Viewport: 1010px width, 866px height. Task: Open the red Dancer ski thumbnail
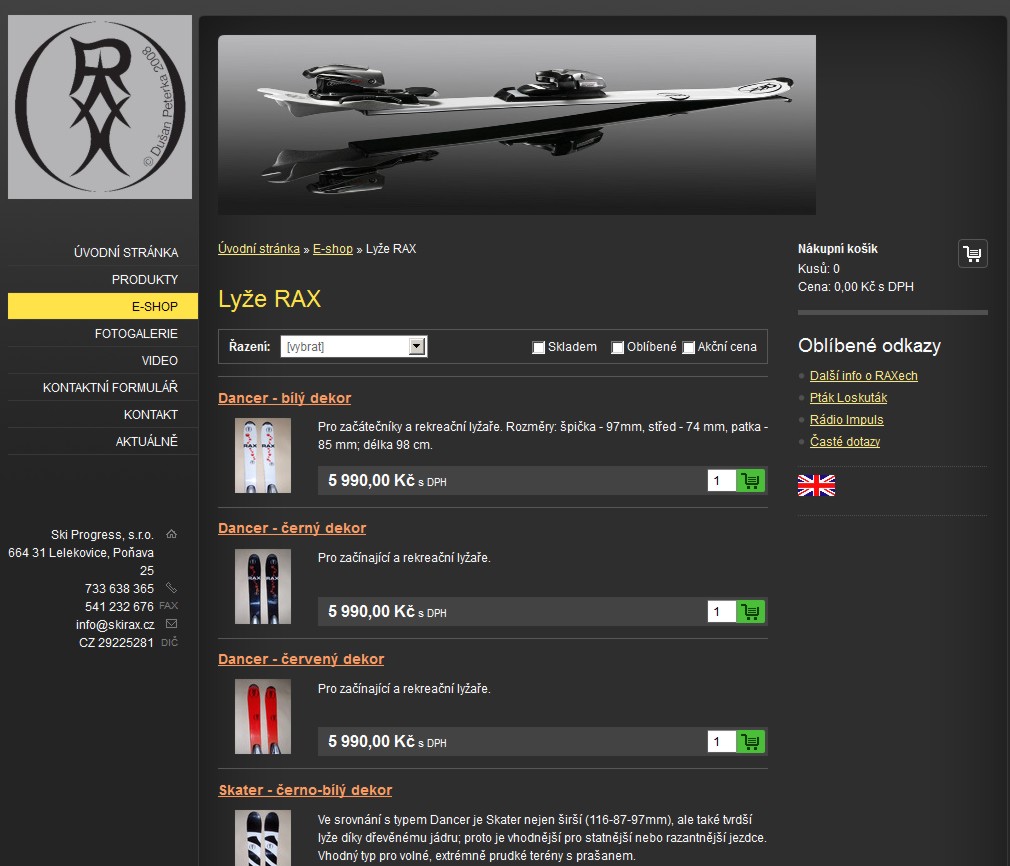tap(263, 717)
